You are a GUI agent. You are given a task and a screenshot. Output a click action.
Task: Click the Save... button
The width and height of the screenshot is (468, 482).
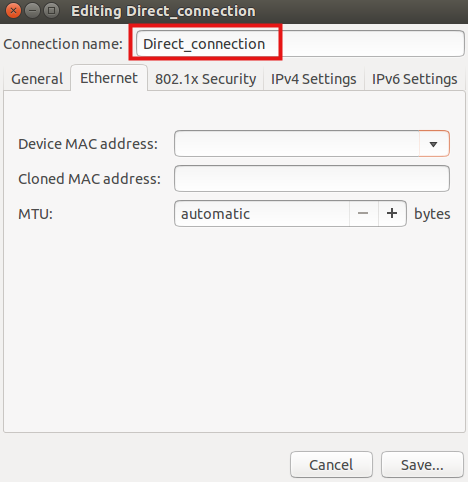(422, 465)
